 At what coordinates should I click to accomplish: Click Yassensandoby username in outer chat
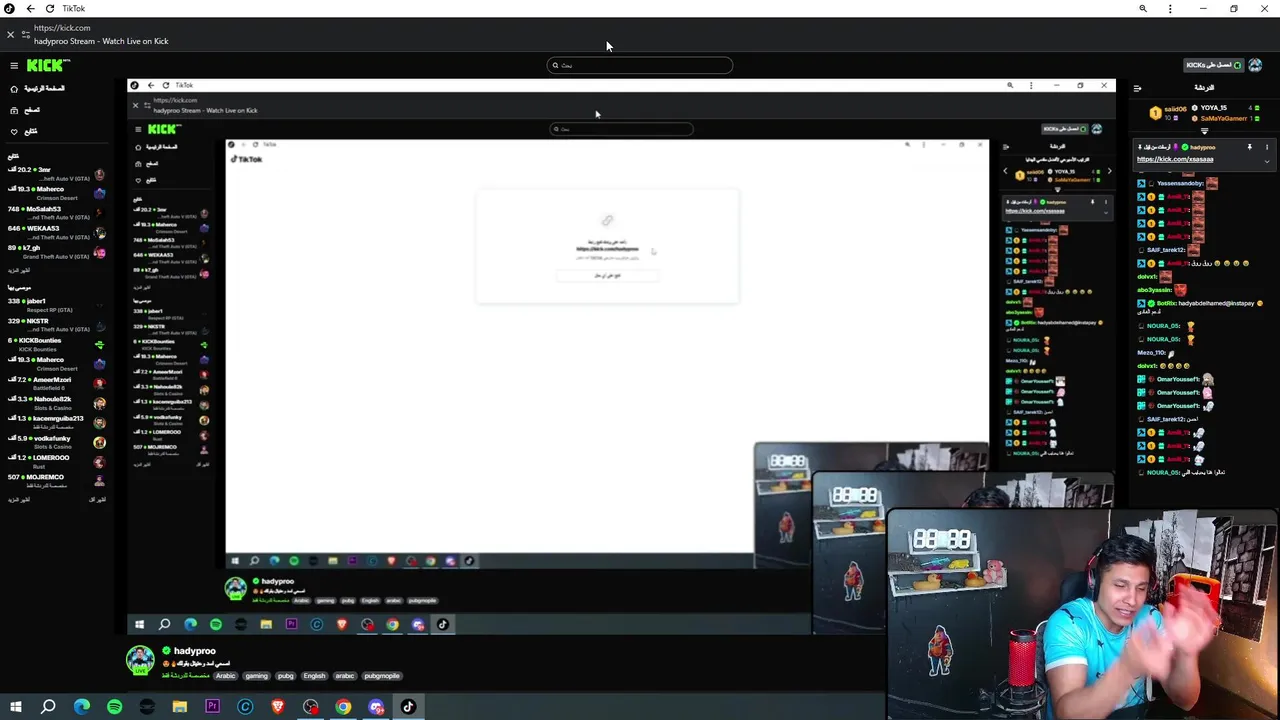1180,184
